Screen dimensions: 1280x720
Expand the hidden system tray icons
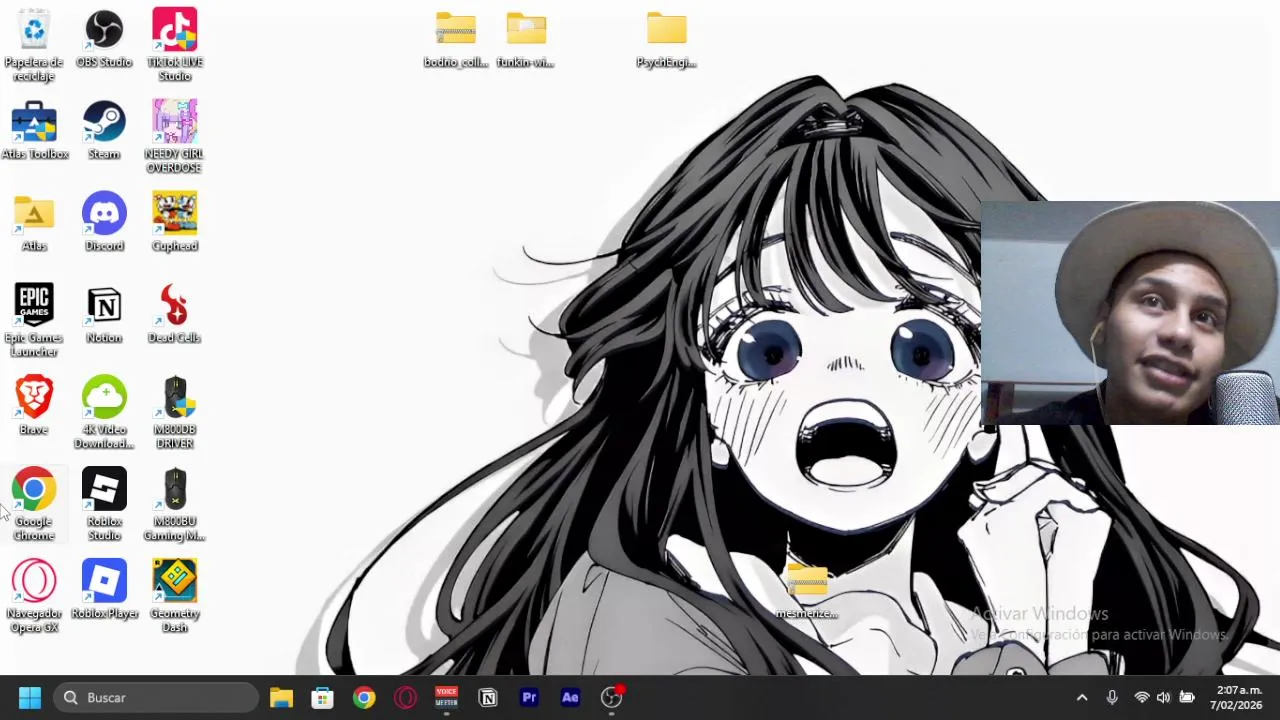(x=1081, y=697)
